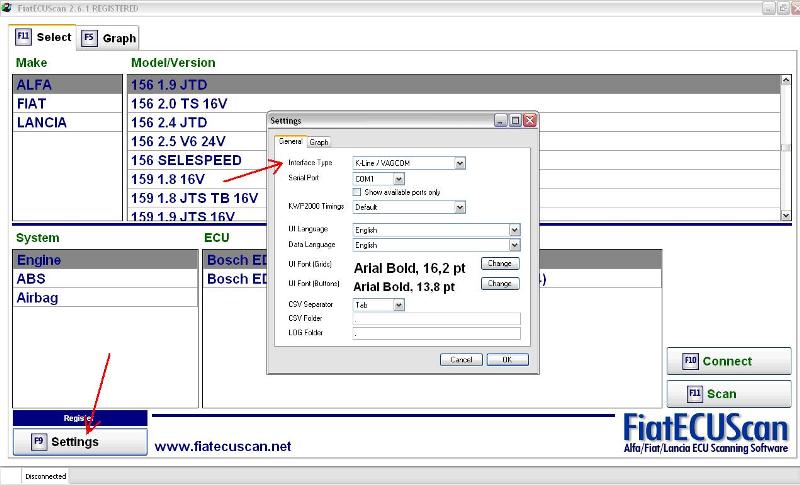
Task: Close the Settings dialog window
Action: click(530, 121)
